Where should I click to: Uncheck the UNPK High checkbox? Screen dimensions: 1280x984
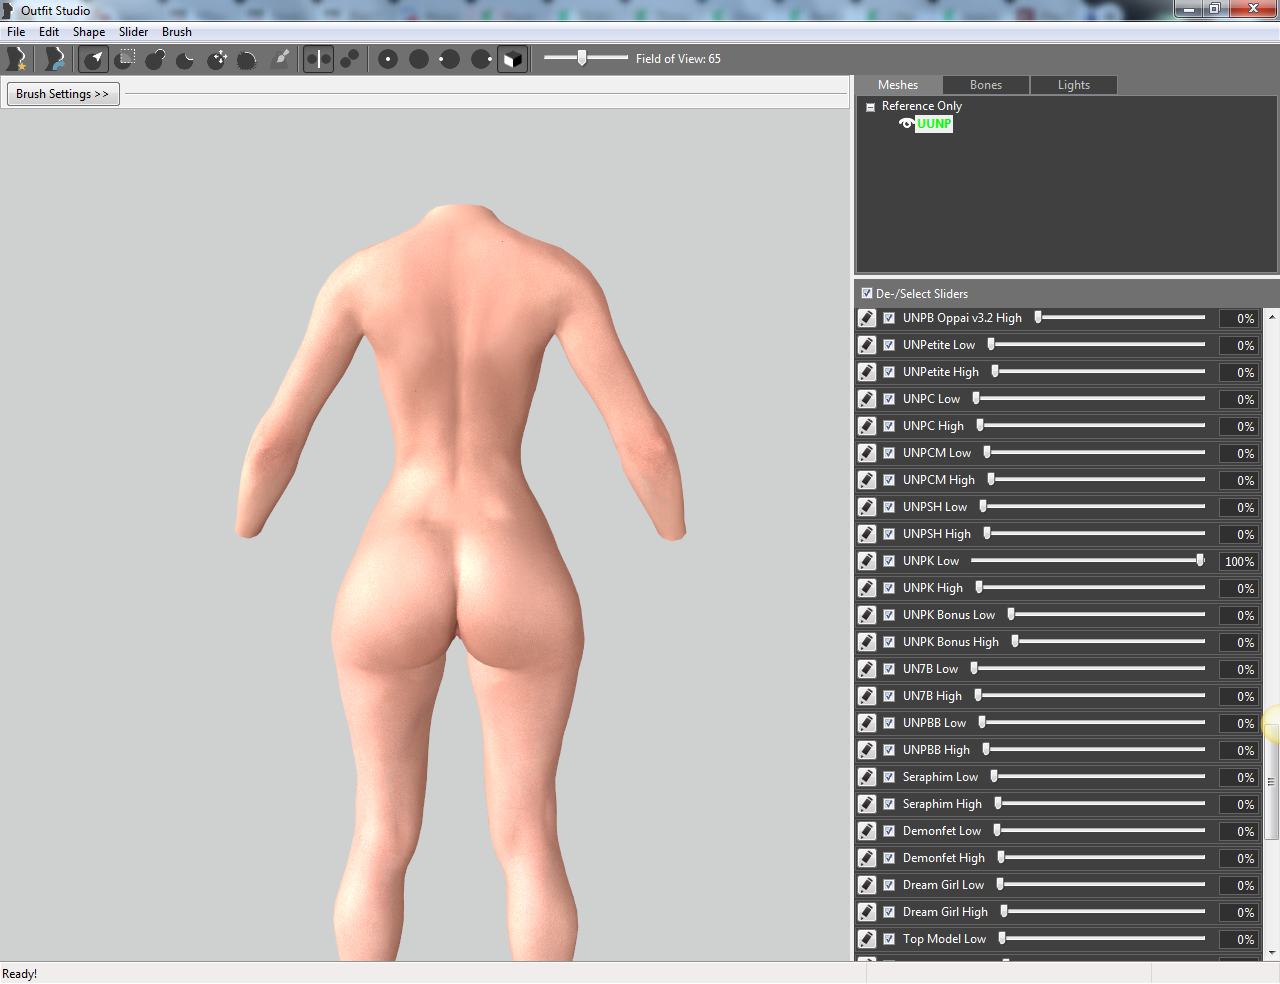pos(889,588)
